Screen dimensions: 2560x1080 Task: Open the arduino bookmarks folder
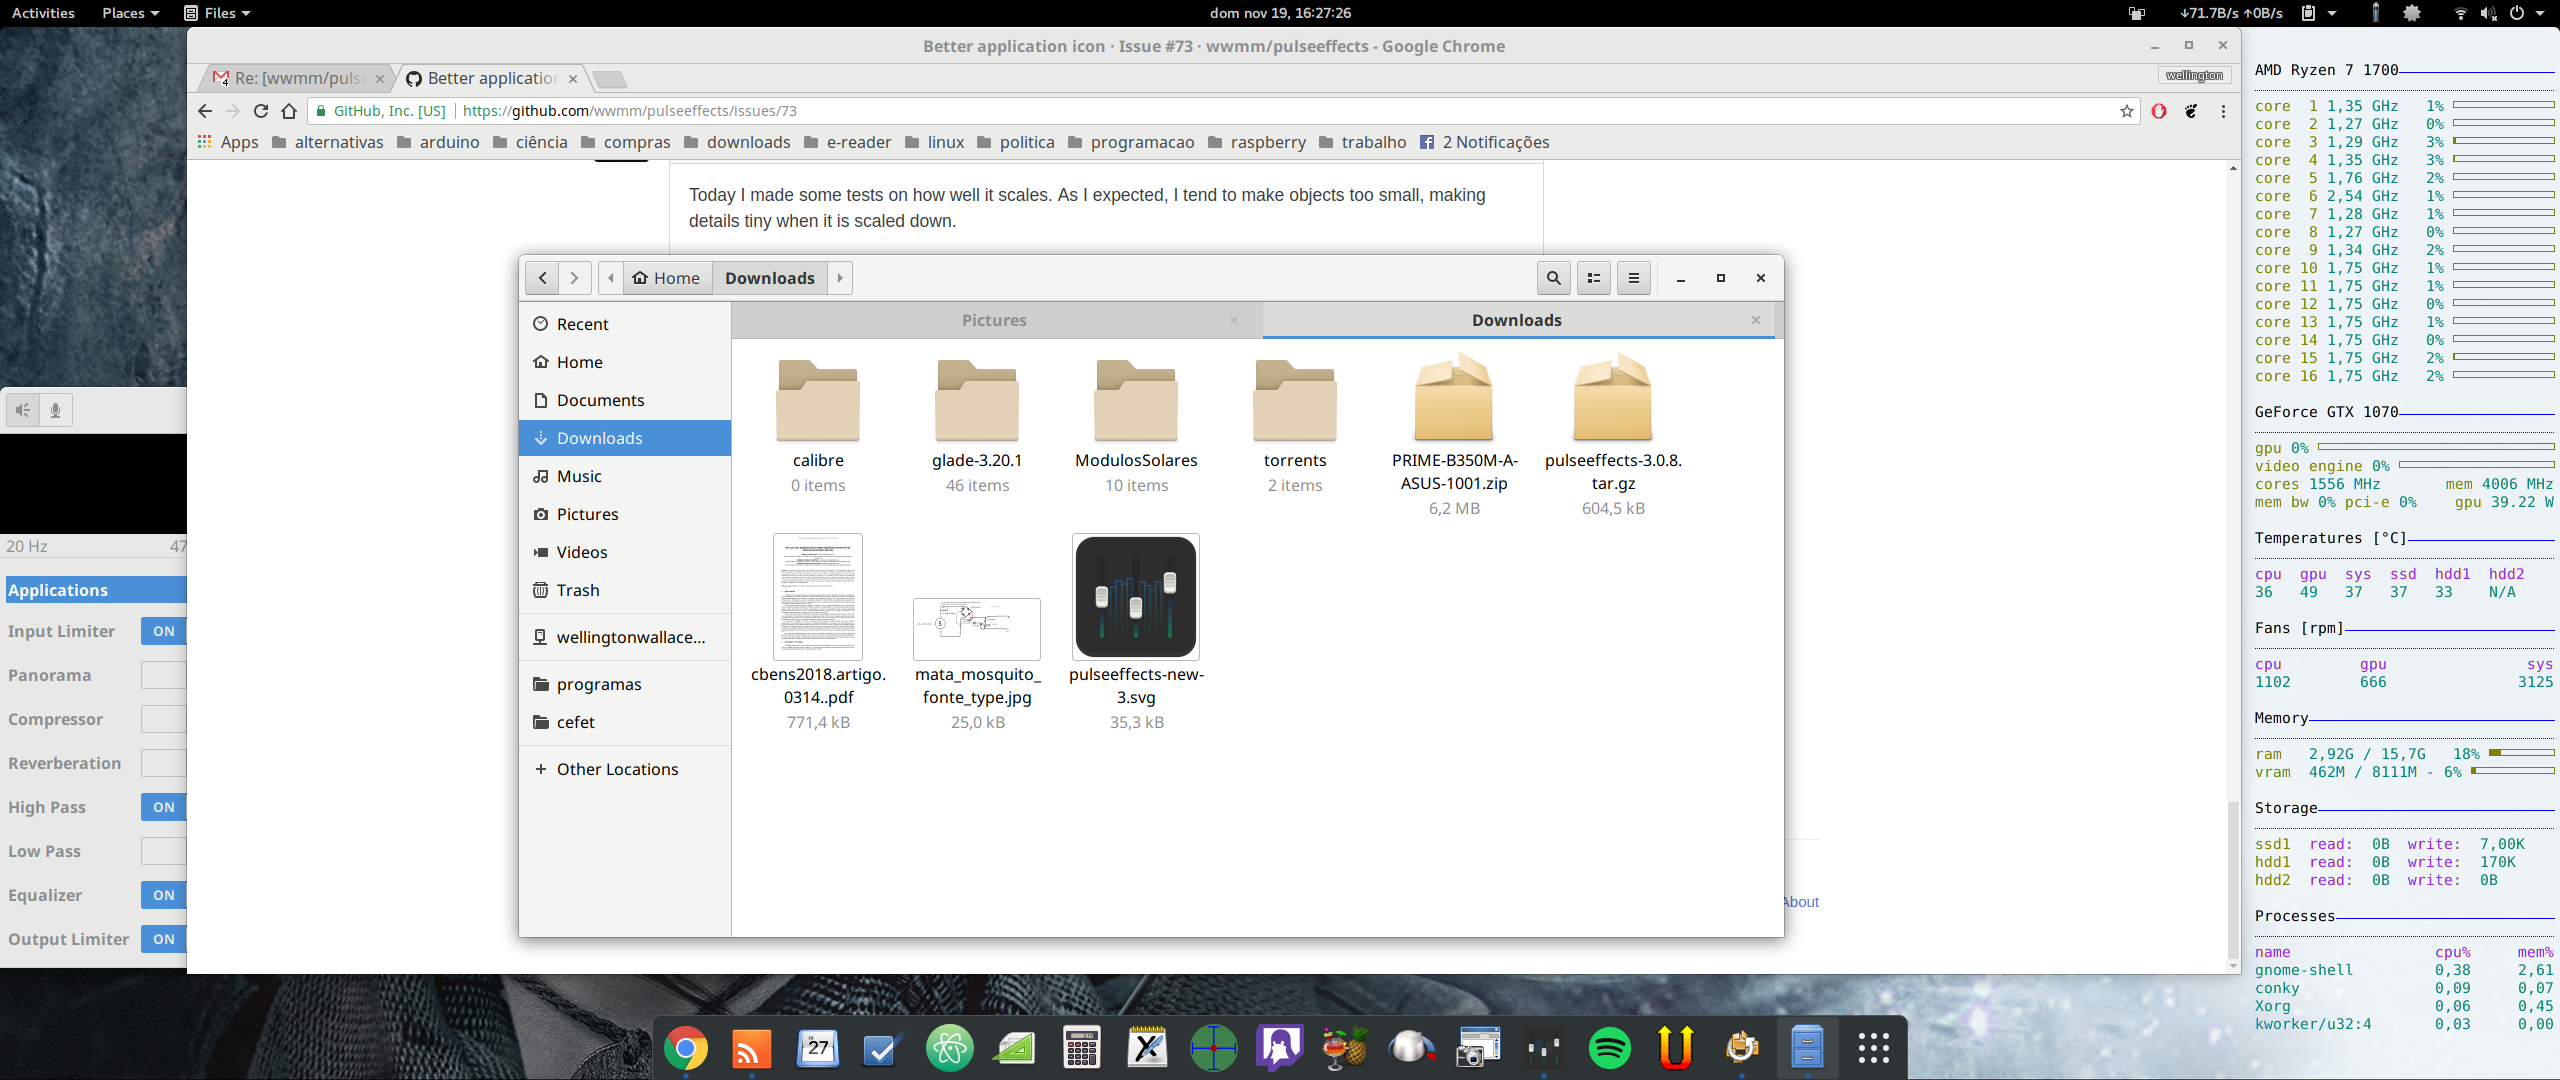[438, 142]
